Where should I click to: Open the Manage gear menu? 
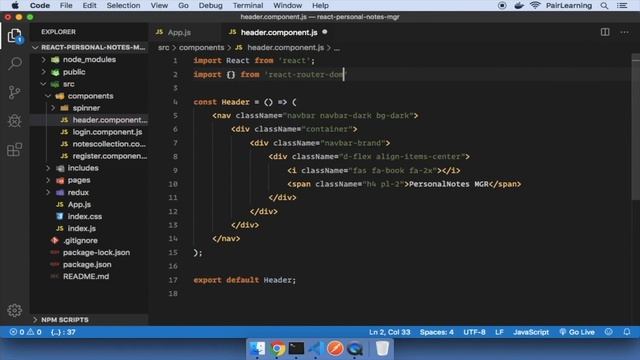15,311
